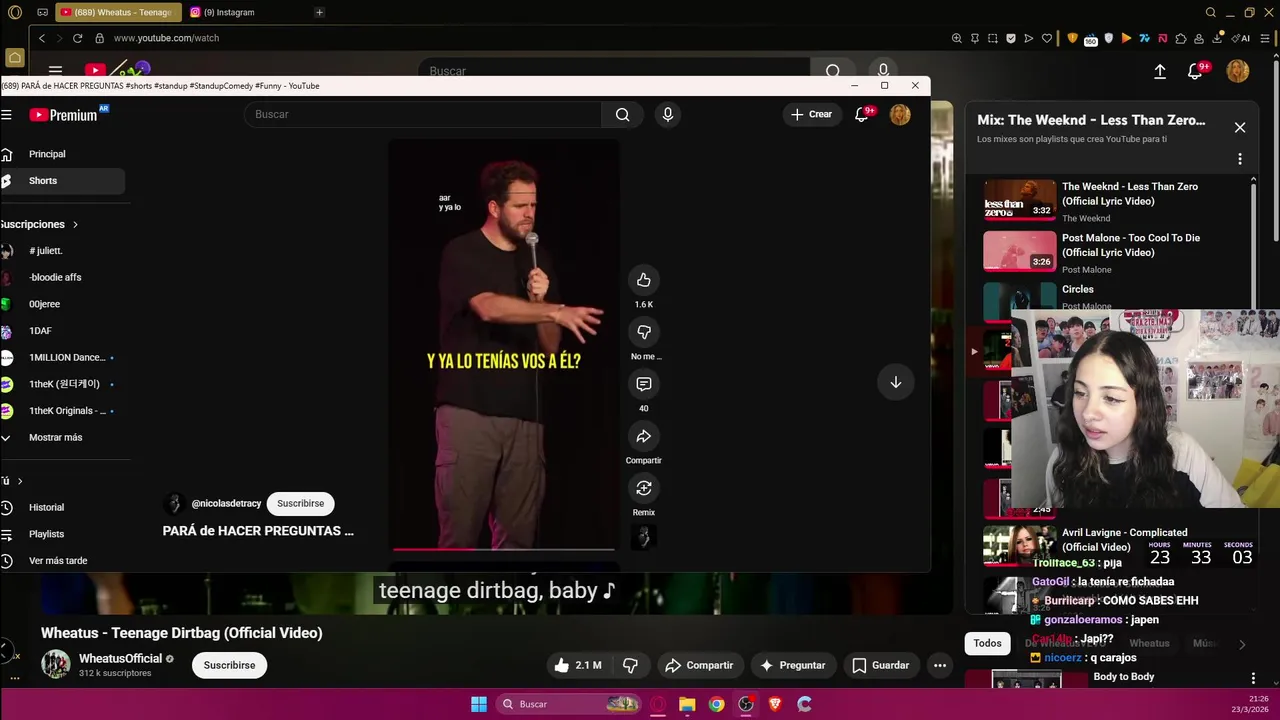Expand Suscripciones section chevron

(x=75, y=225)
